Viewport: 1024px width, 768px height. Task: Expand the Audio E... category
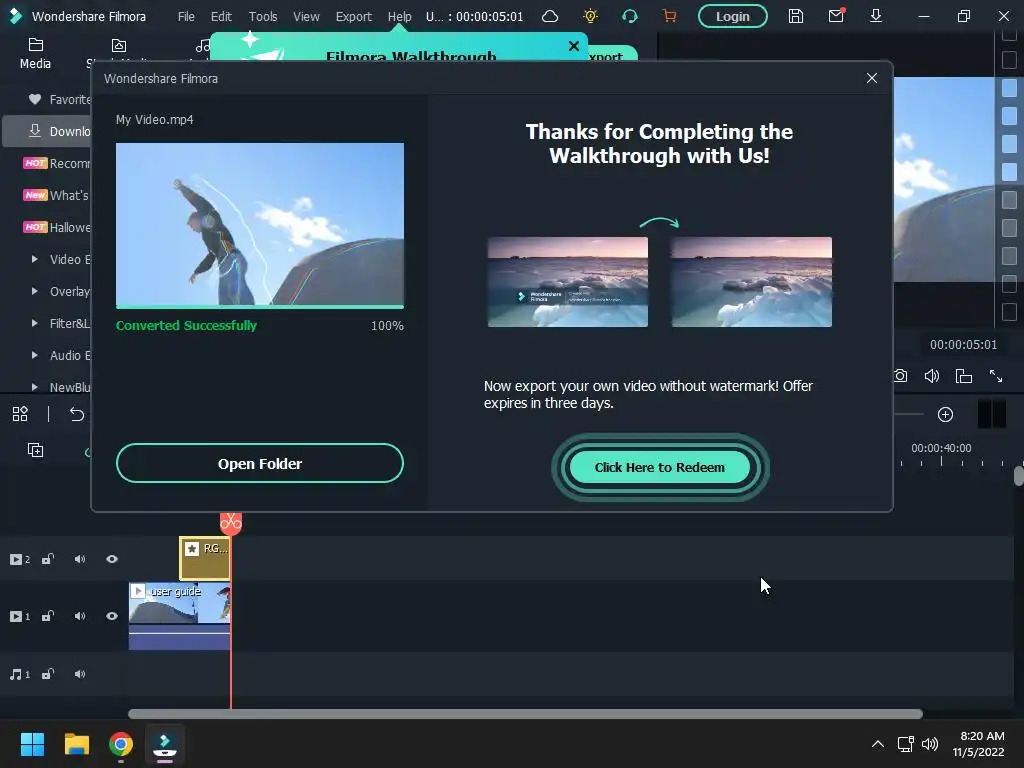pos(35,355)
